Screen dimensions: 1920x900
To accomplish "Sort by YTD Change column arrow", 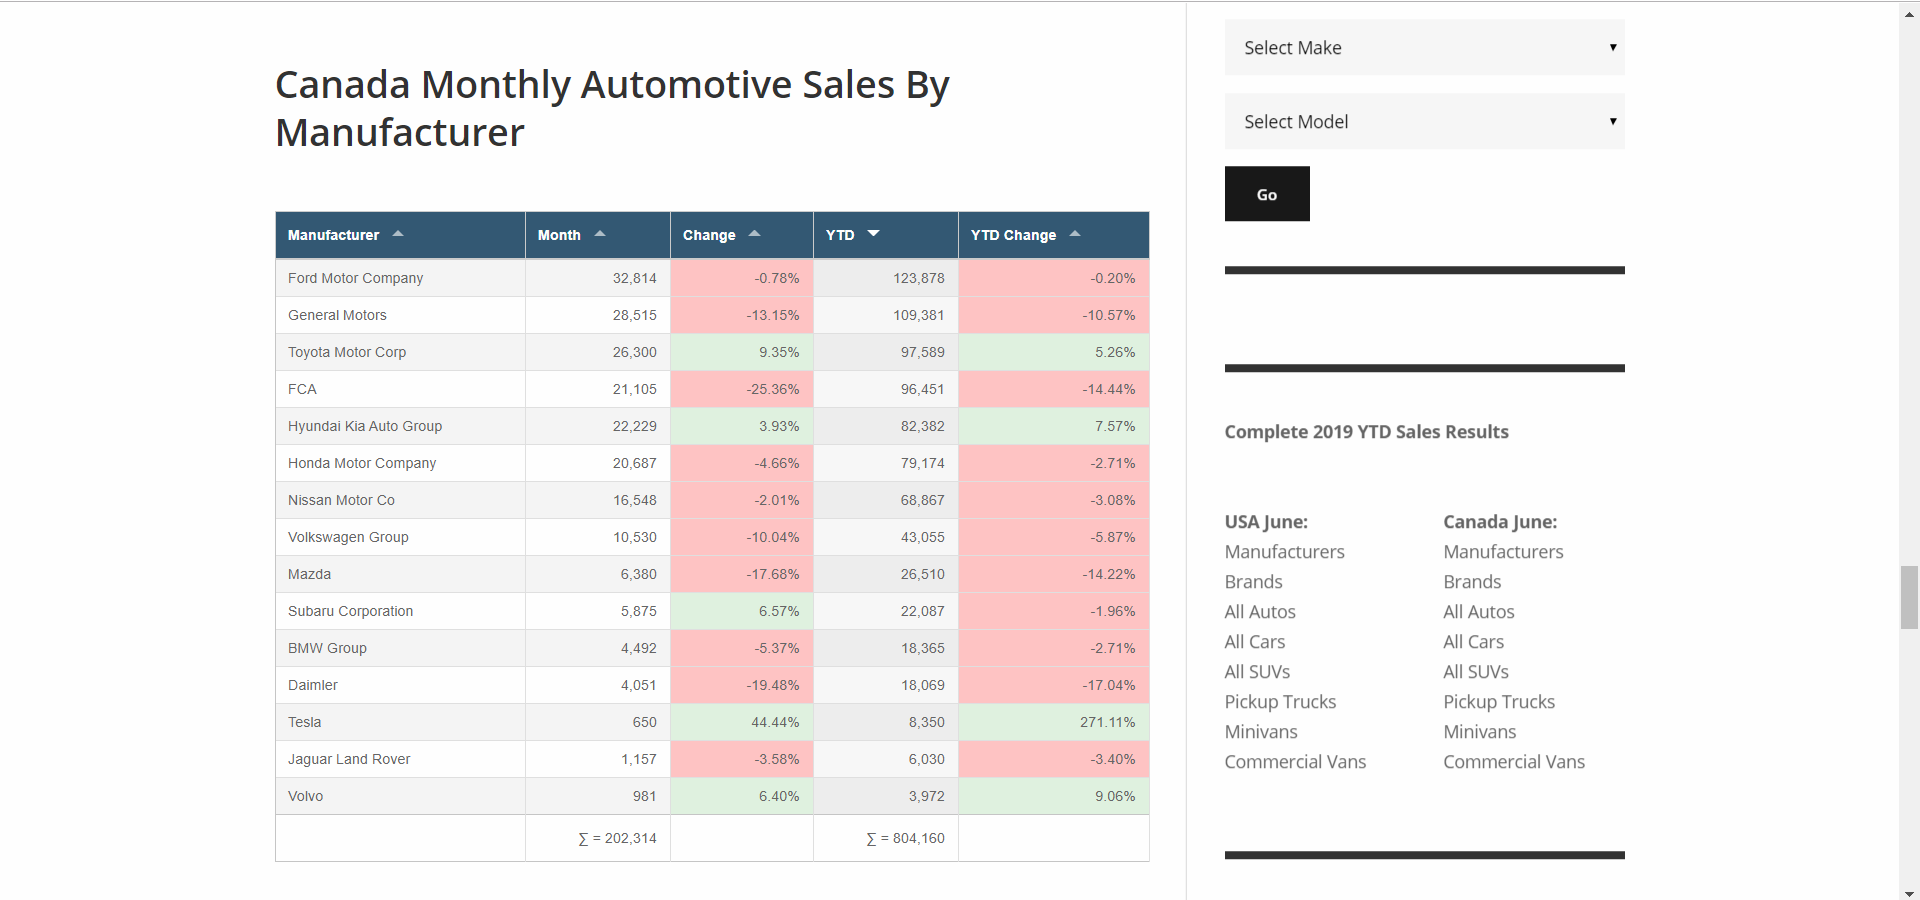I will click(1075, 234).
